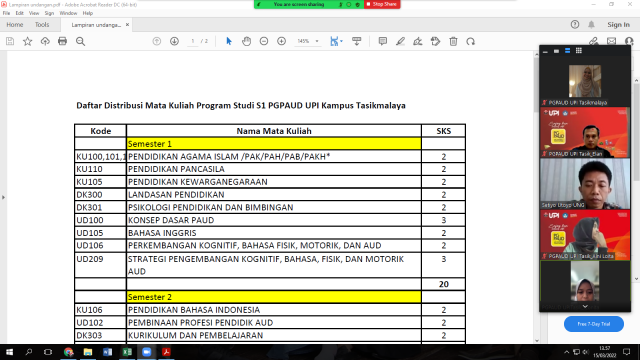Share a link to the file
640x360 pixels.
point(593,41)
